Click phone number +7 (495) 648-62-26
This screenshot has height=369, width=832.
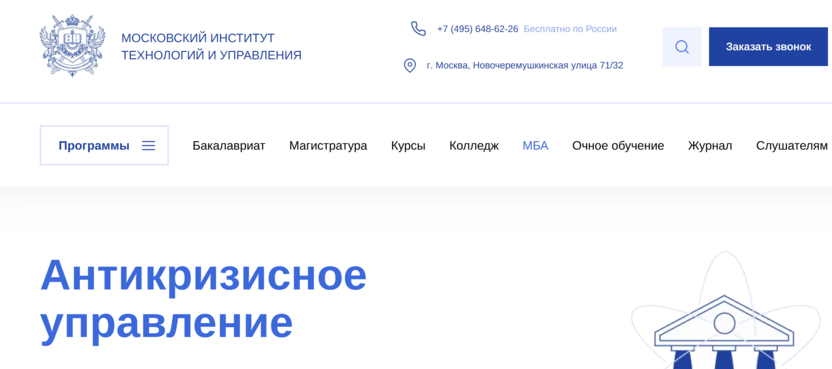pos(478,29)
